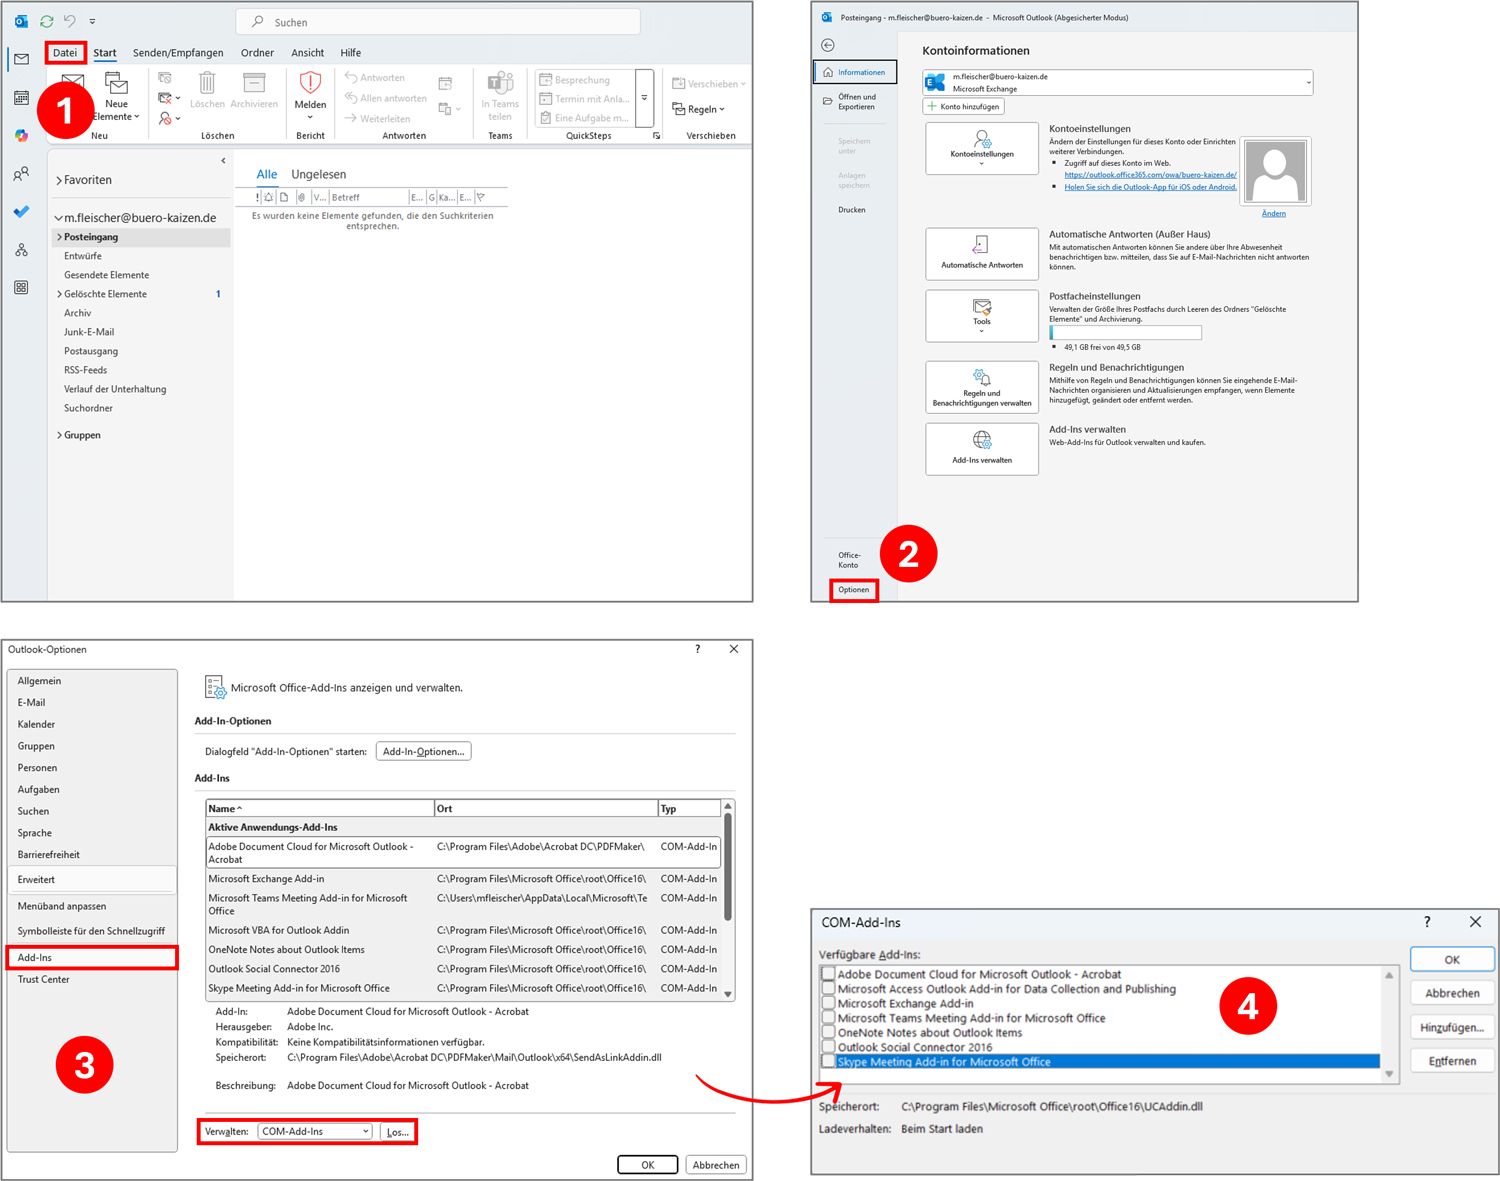This screenshot has width=1500, height=1181.
Task: Check the Outlook Social Connector 2016 checkbox
Action: [x=828, y=1047]
